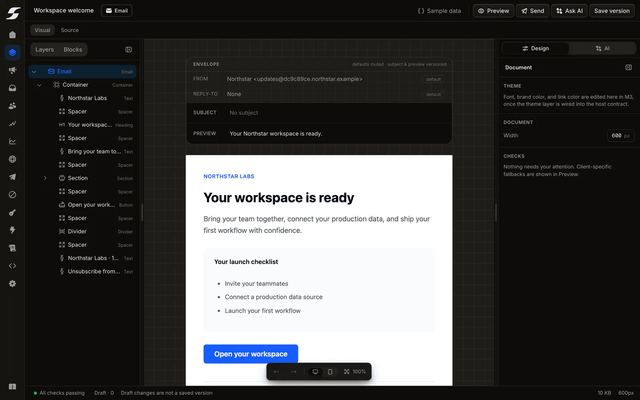Viewport: 640px width, 400px height.
Task: Collapse the layers panel with its panel icon
Action: [x=129, y=50]
